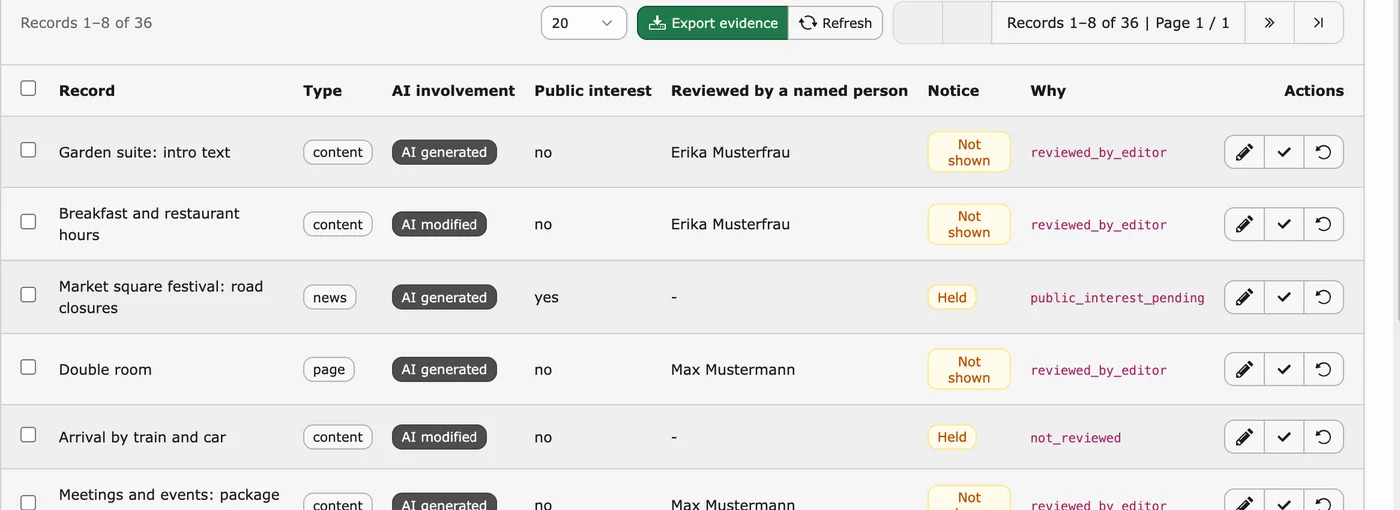Click the page type tag for Double room
This screenshot has width=1400, height=510.
(329, 369)
